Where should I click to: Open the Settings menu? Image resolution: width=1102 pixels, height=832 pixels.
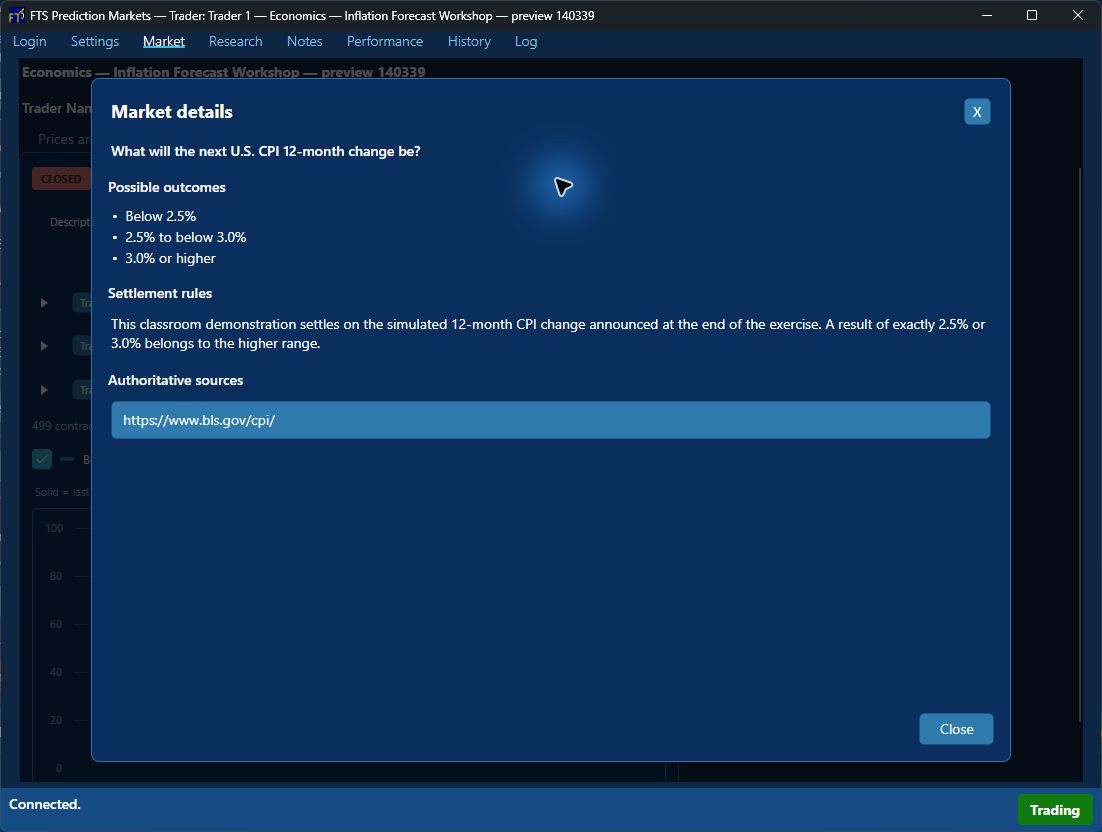click(95, 41)
